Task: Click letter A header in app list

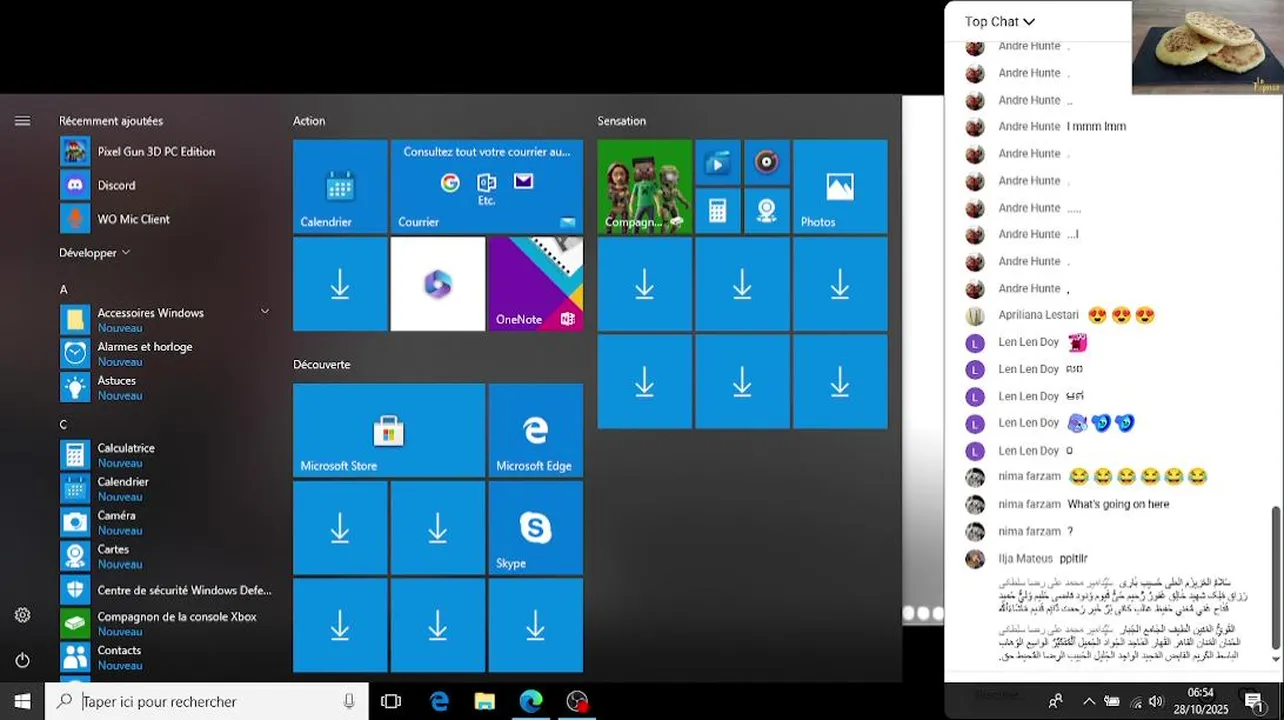Action: pos(64,290)
